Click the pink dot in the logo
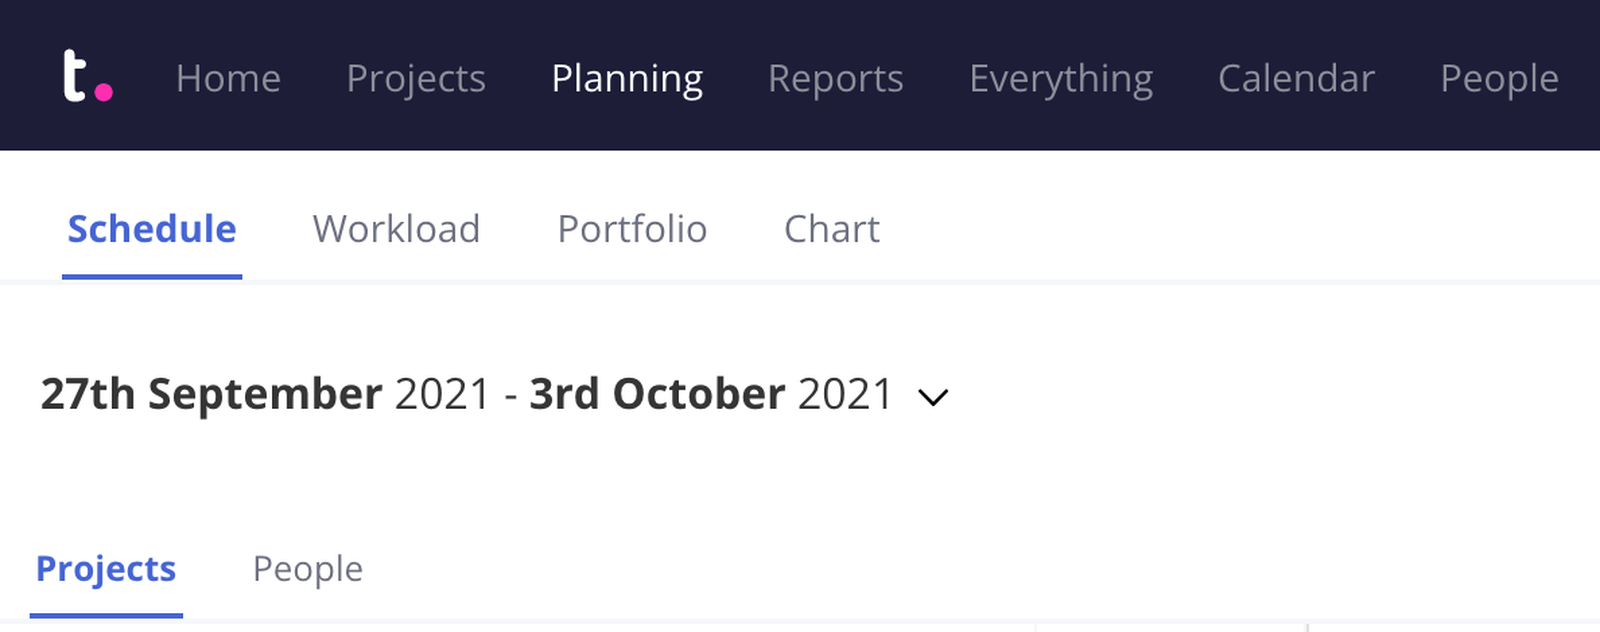Screen dimensions: 1600x632 coord(103,93)
